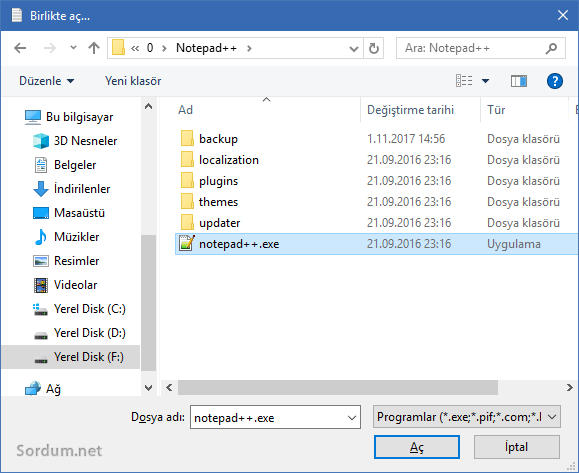The image size is (579, 473).
Task: Close the Birlikte aç dialog
Action: click(563, 15)
